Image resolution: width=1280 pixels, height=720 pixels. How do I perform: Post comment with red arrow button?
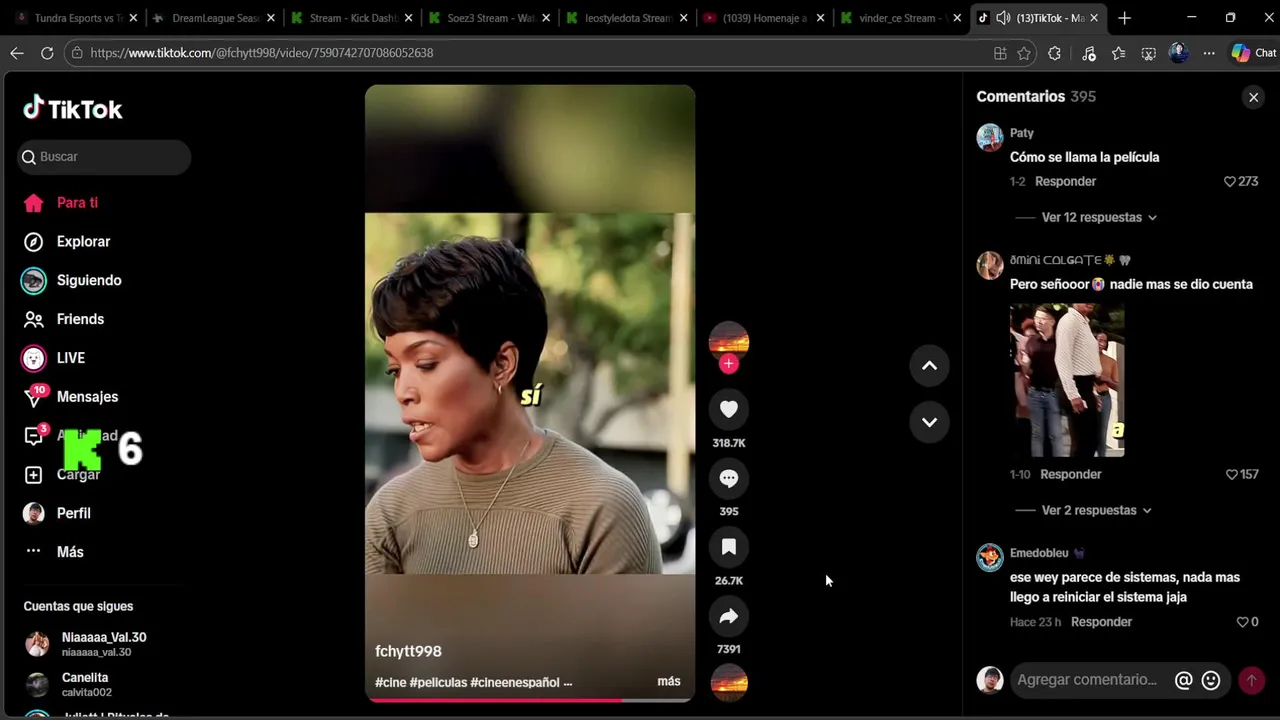tap(1251, 680)
